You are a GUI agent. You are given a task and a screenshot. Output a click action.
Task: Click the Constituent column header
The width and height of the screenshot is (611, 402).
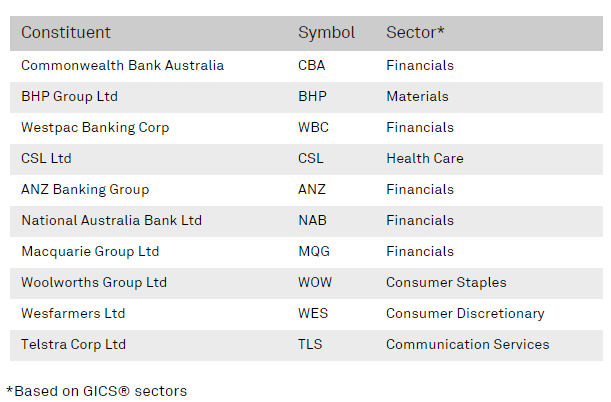(x=66, y=33)
